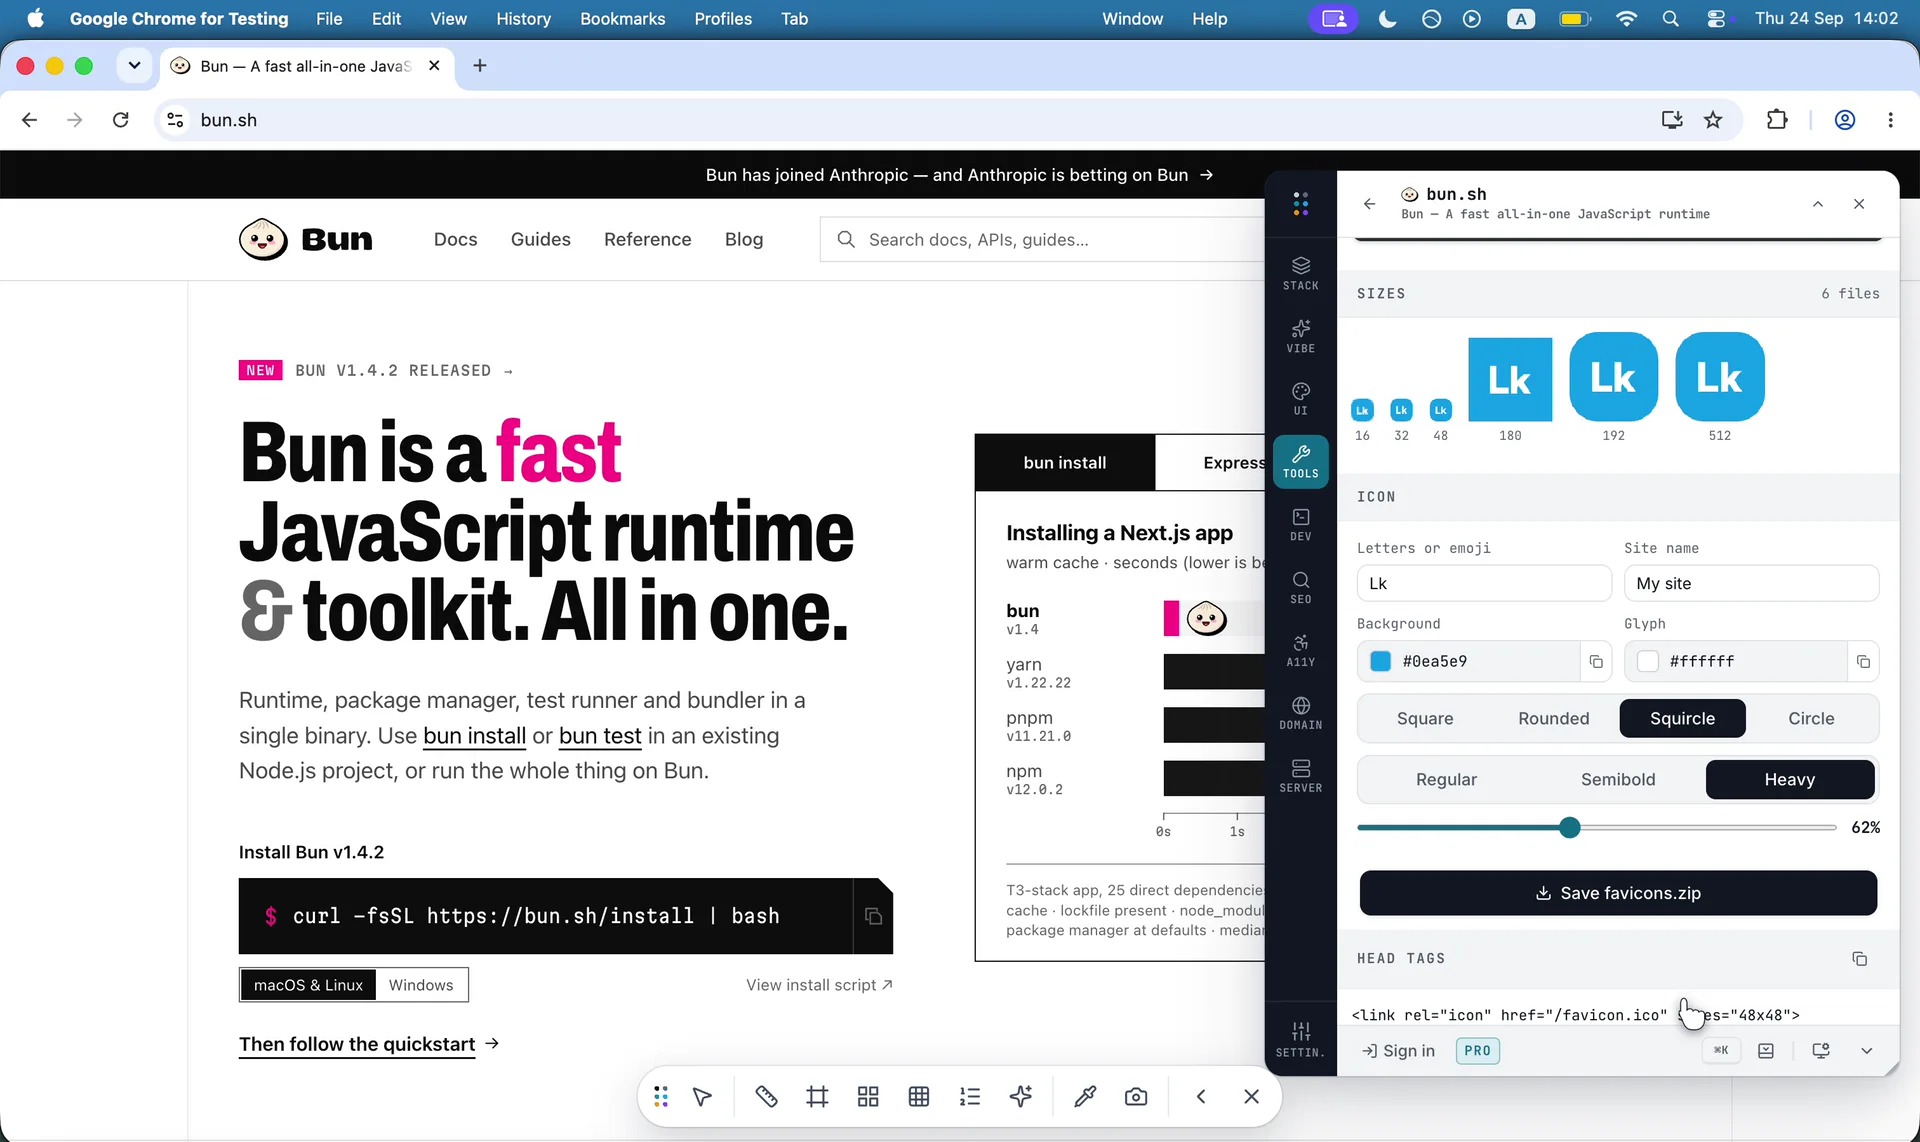1920x1142 pixels.
Task: Open the Chrome three-dot menu
Action: pyautogui.click(x=1890, y=120)
